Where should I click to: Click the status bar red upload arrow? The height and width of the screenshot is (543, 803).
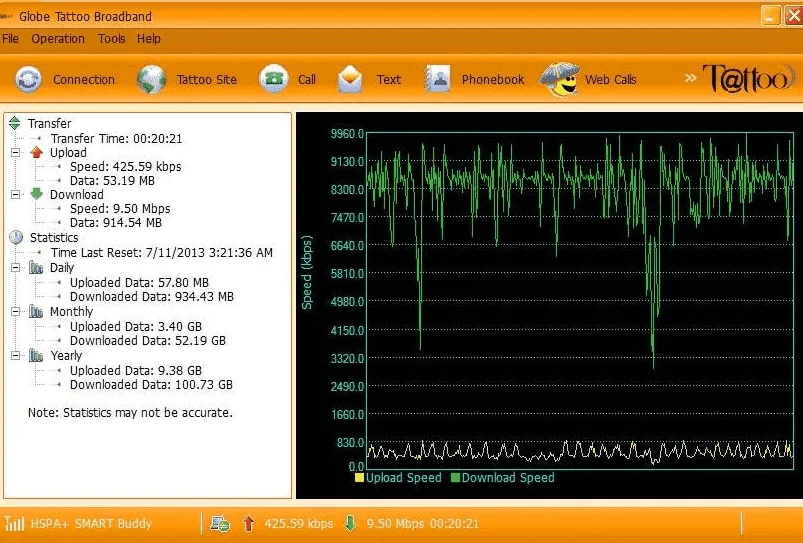pos(249,524)
